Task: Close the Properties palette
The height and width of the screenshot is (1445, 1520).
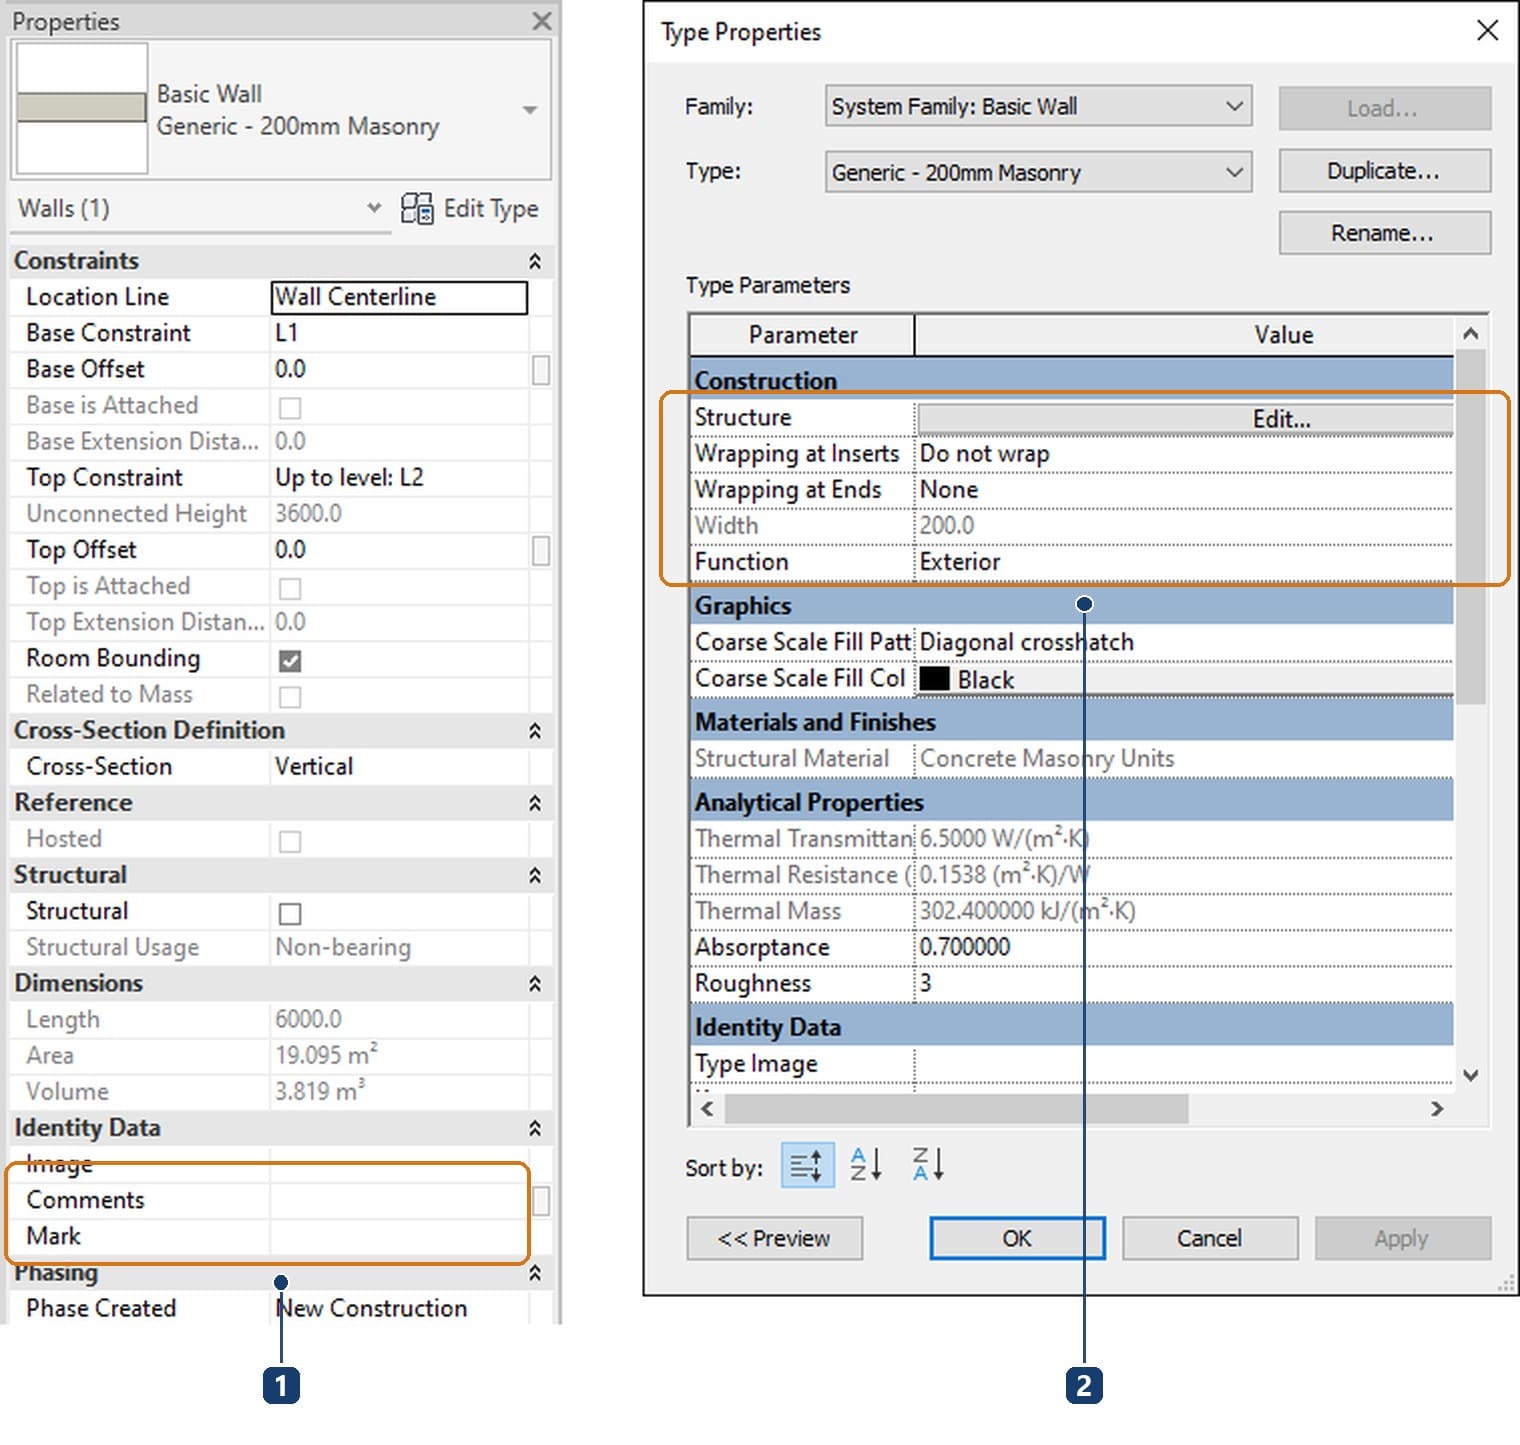Action: [x=541, y=20]
